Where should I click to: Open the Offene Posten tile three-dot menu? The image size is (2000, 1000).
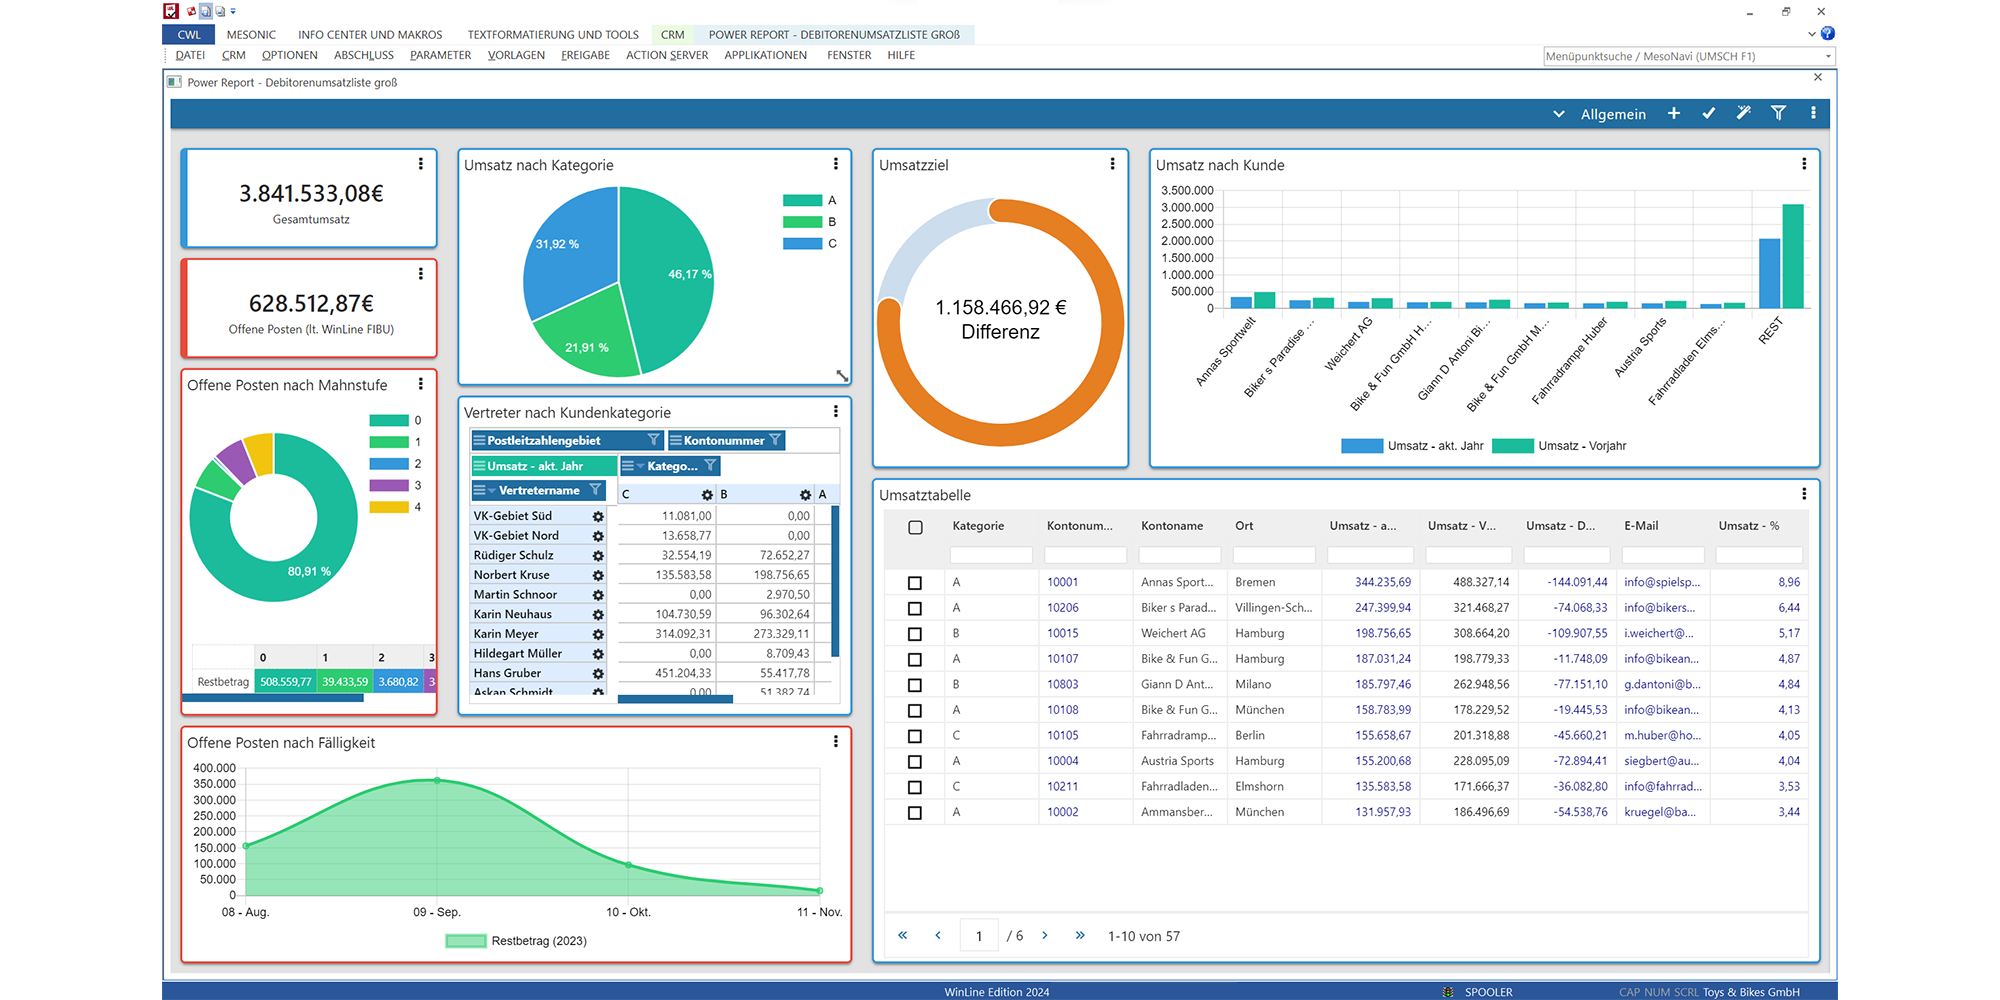click(x=421, y=274)
